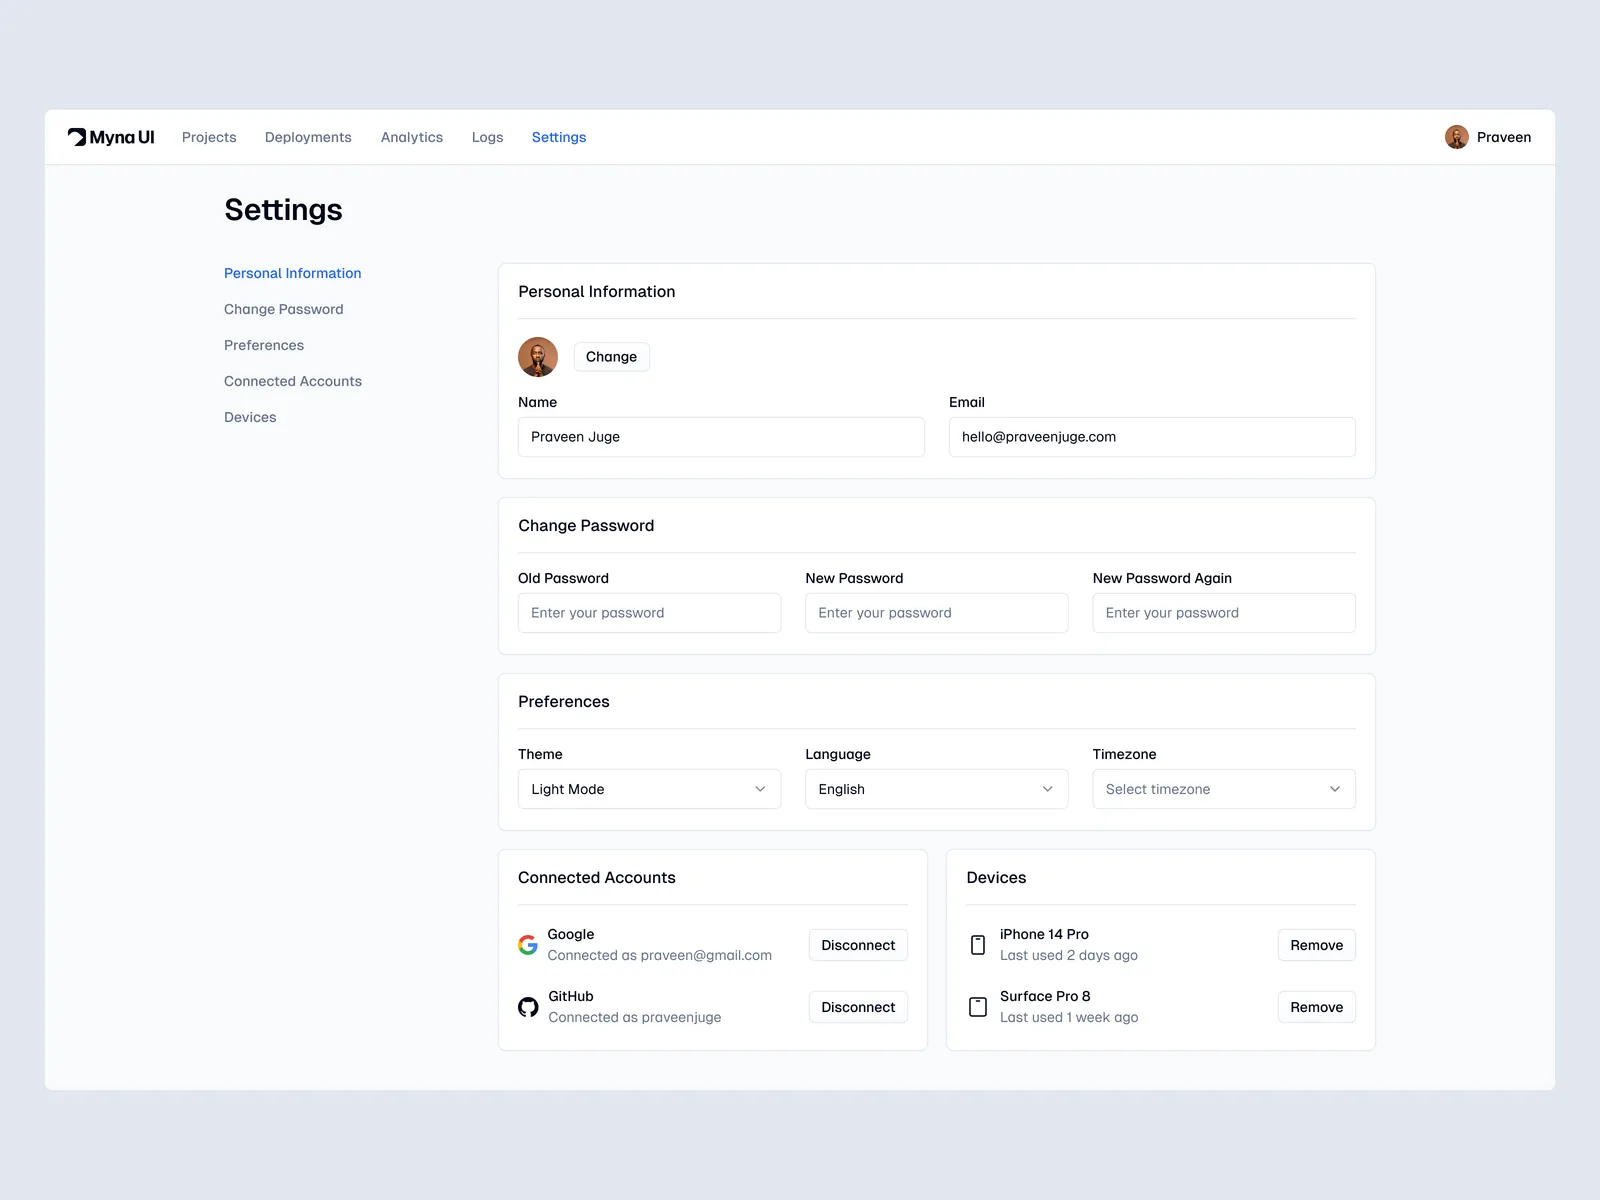Click the profile photo in Personal Information
Screen dimensions: 1600x1200
click(538, 357)
